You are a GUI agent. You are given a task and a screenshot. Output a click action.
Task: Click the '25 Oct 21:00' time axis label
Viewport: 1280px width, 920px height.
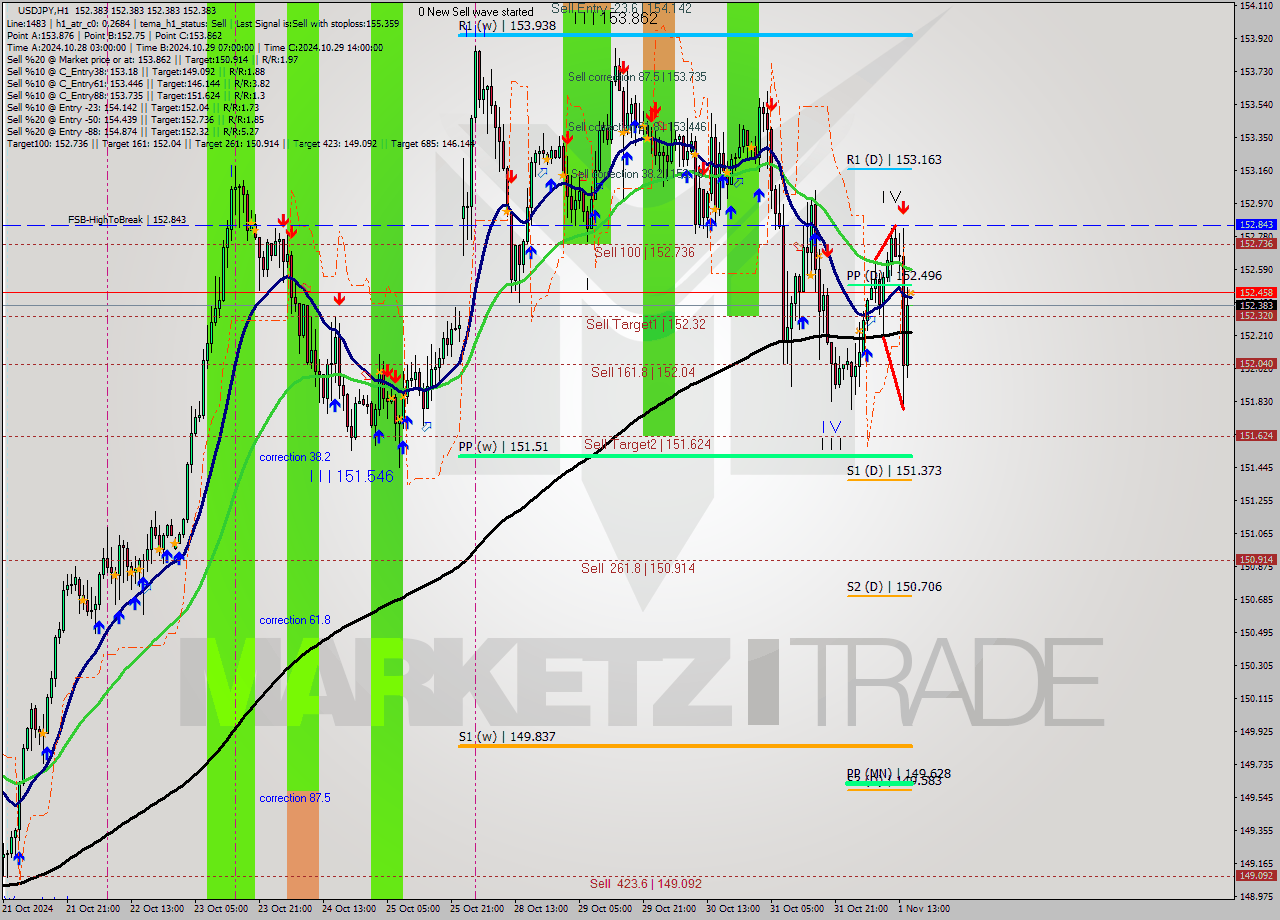coord(475,909)
